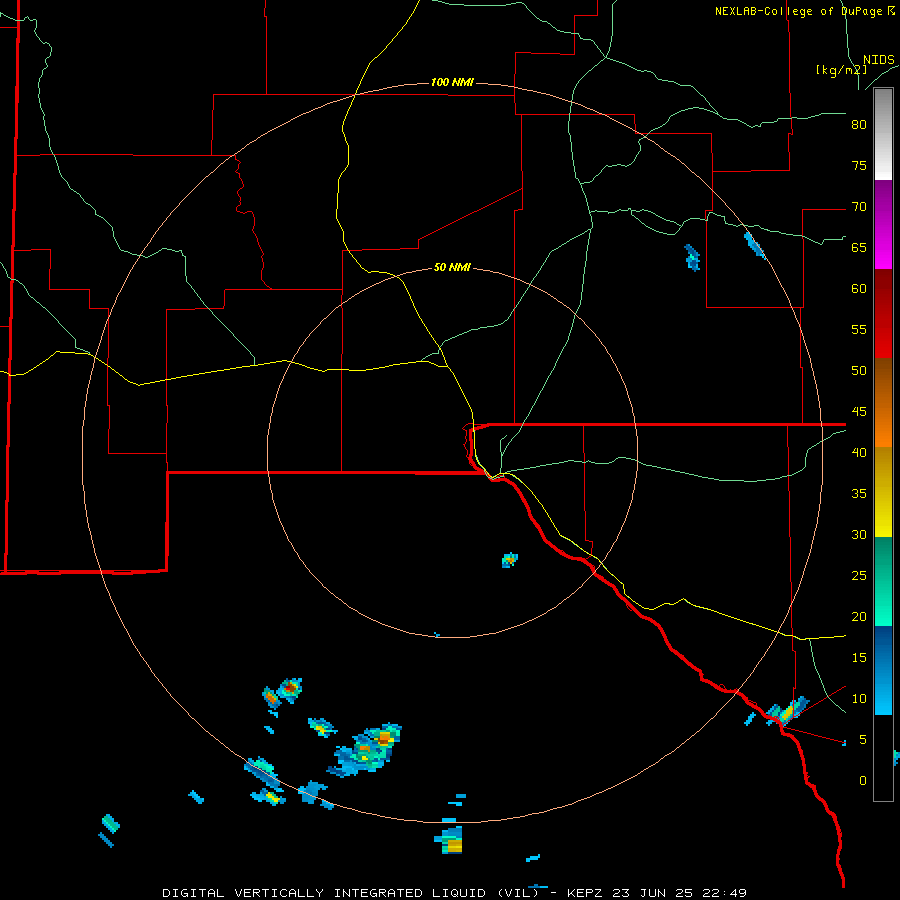Screen dimensions: 900x900
Task: Select the 100 NMI range ring label
Action: [452, 82]
